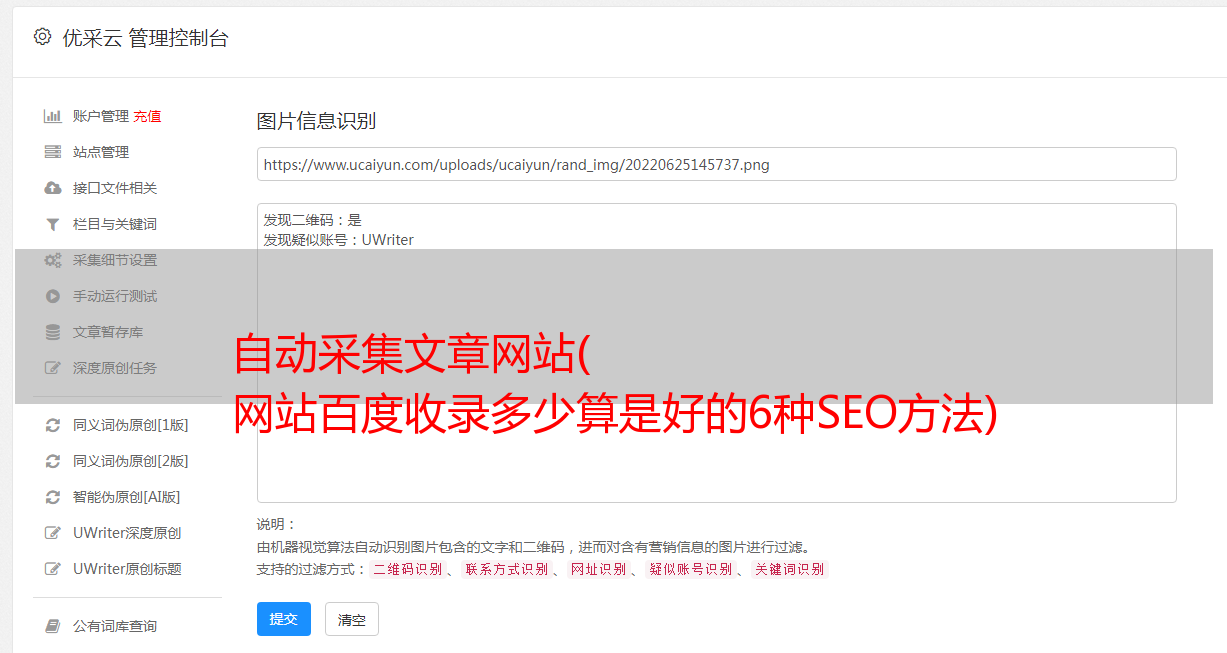Click the edit icon beside UWriter深度原创
The width and height of the screenshot is (1227, 653).
pyautogui.click(x=53, y=533)
